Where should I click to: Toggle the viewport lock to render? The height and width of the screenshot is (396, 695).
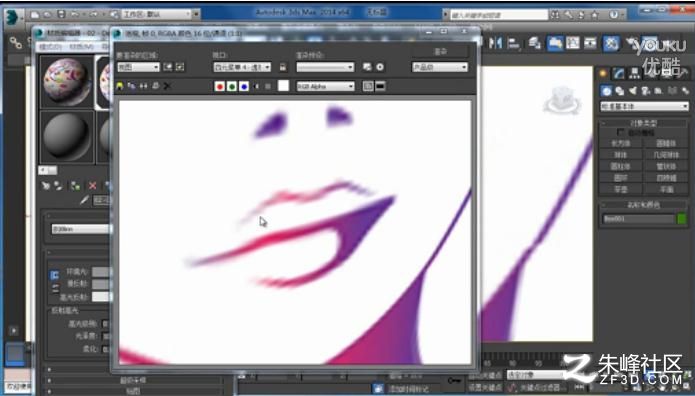tap(283, 67)
